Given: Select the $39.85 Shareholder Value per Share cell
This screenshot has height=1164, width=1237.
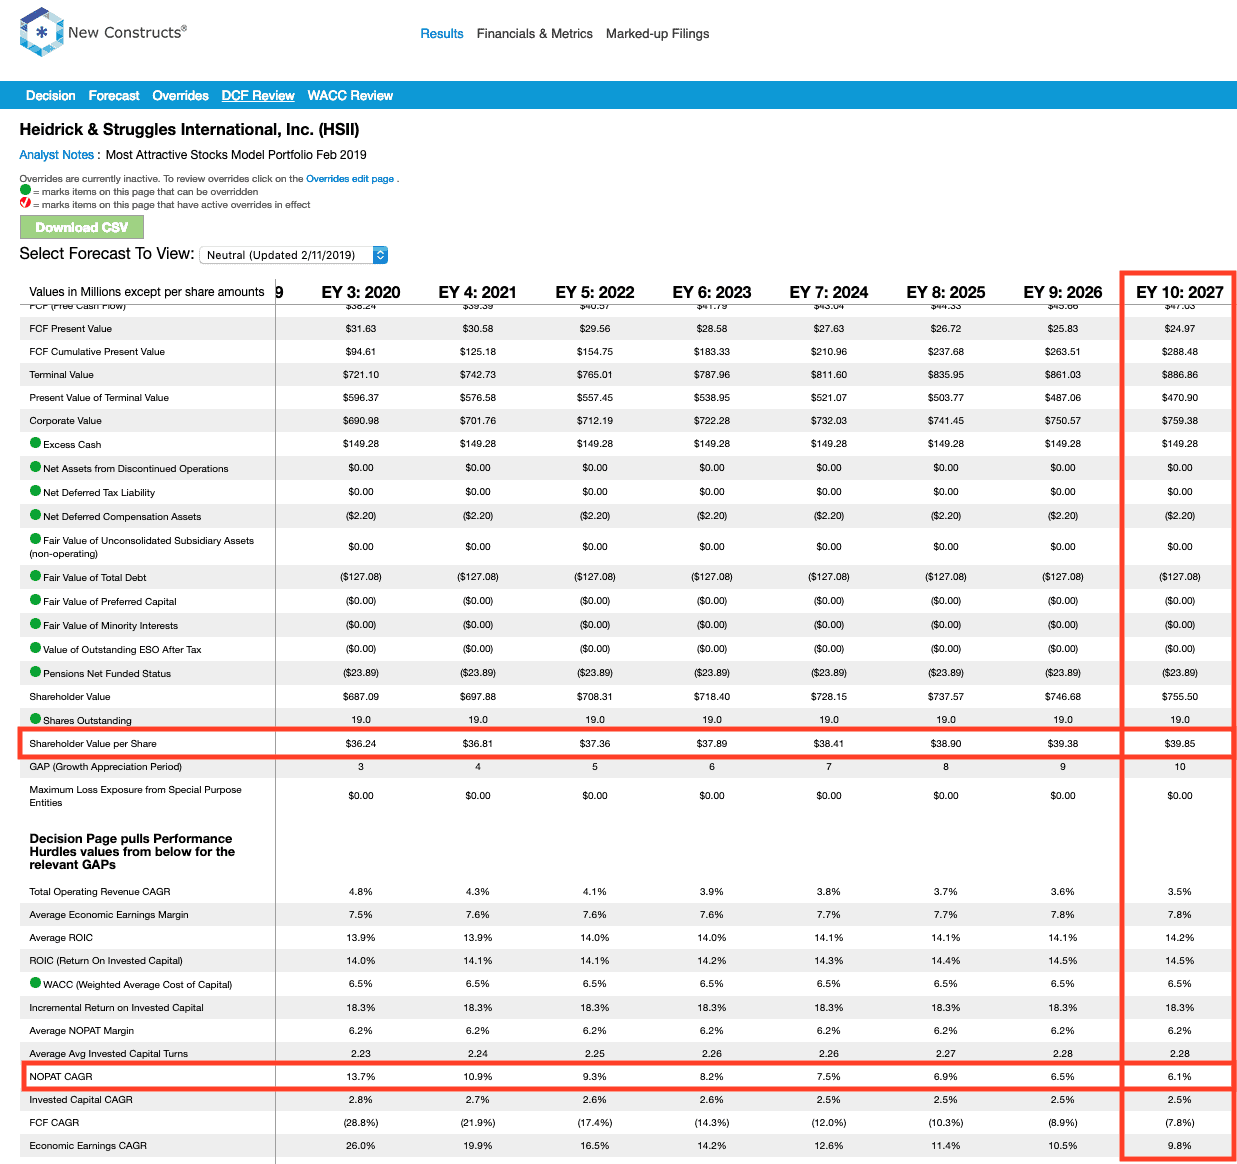Looking at the screenshot, I should point(1180,744).
